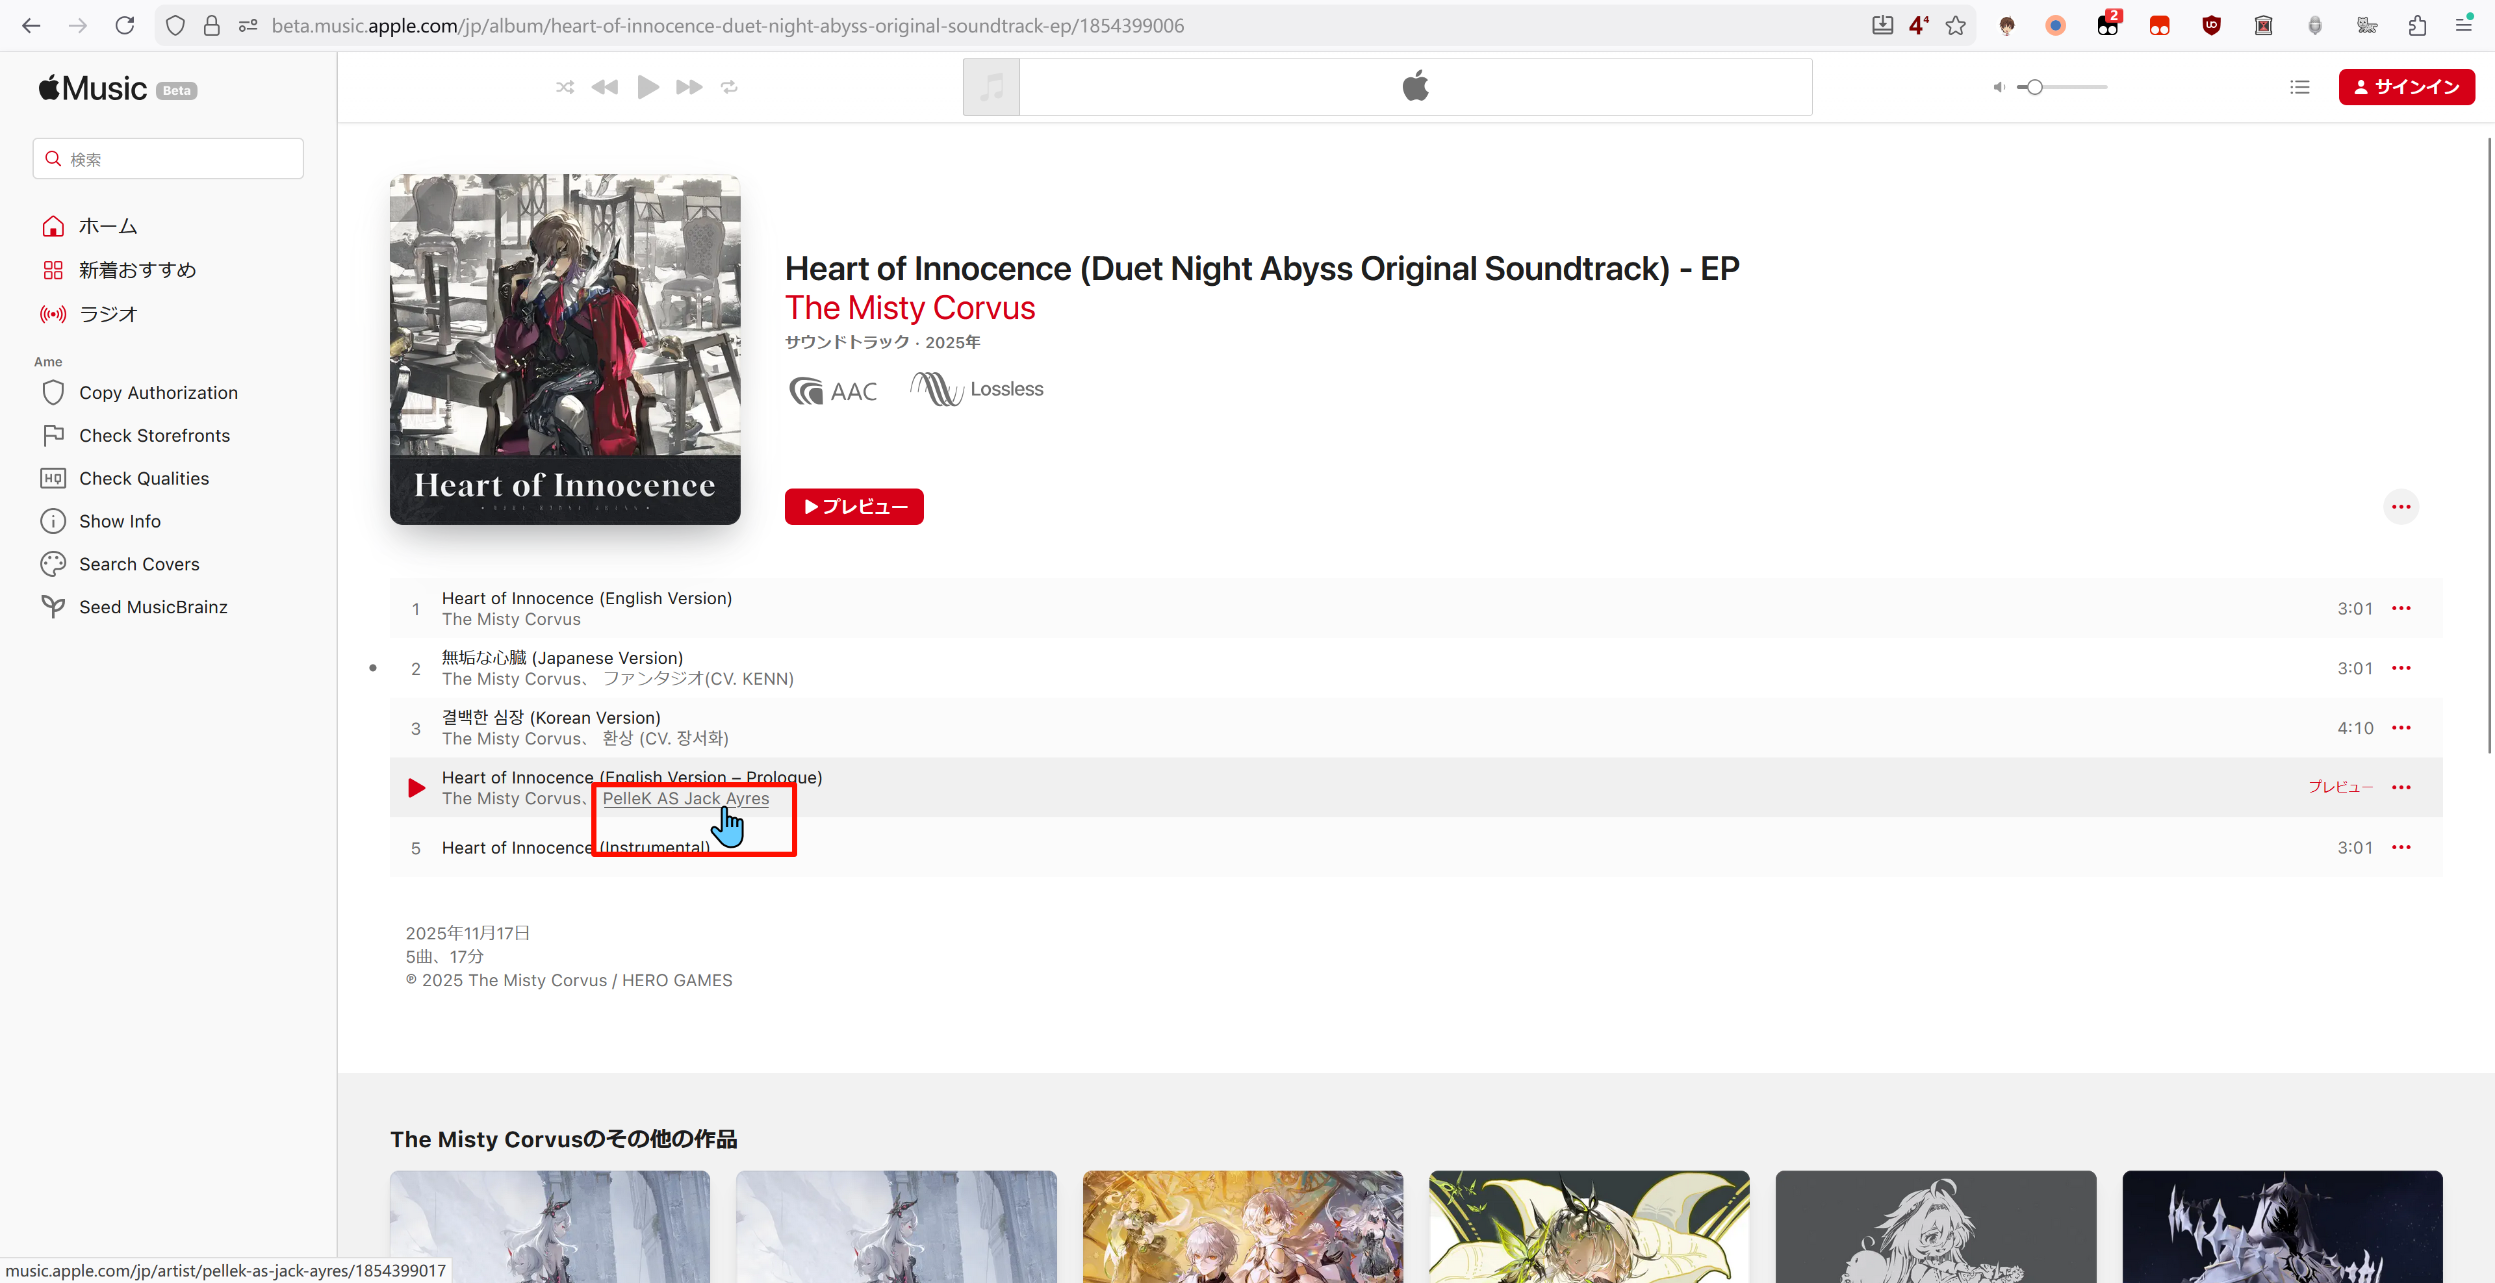Click the 検索 search field
Image resolution: width=2495 pixels, height=1283 pixels.
(x=168, y=159)
